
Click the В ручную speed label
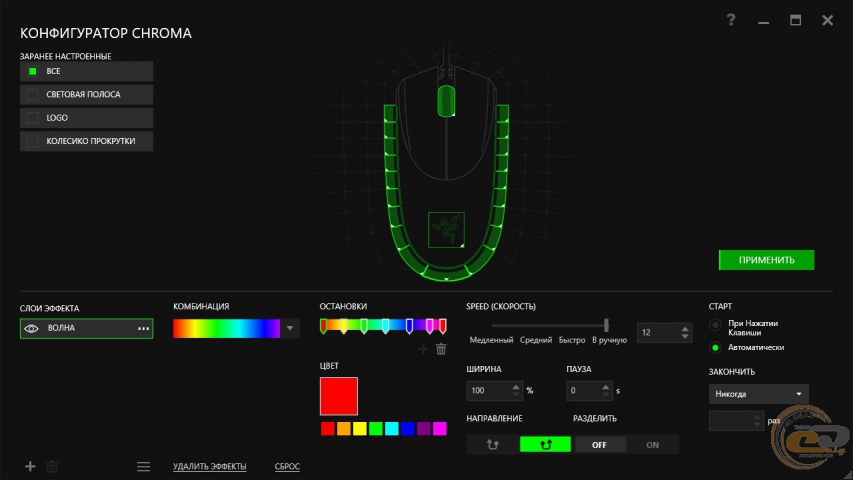tap(609, 340)
